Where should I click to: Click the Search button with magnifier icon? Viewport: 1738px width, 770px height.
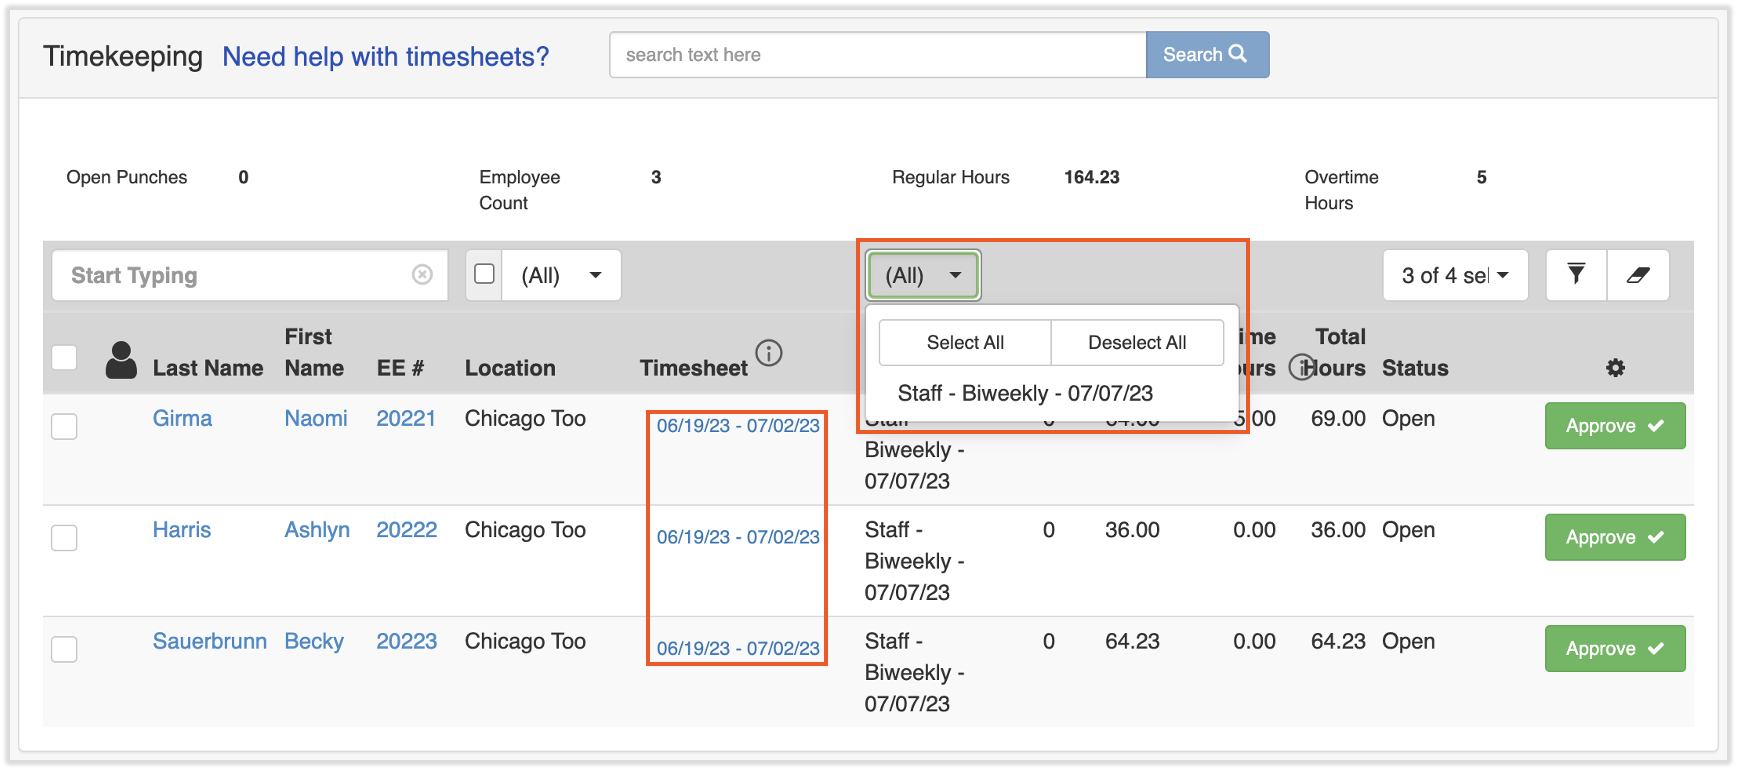1206,55
